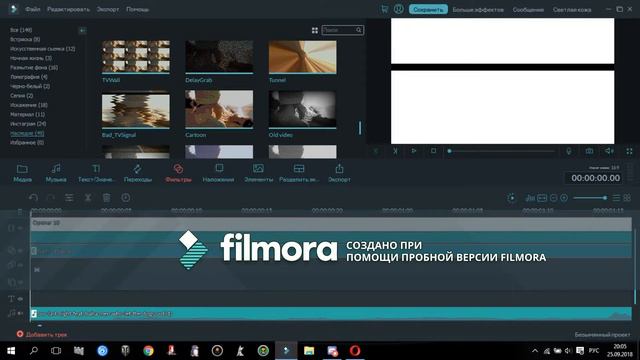
Task: Click the blue Сохранить button
Action: pos(428,9)
